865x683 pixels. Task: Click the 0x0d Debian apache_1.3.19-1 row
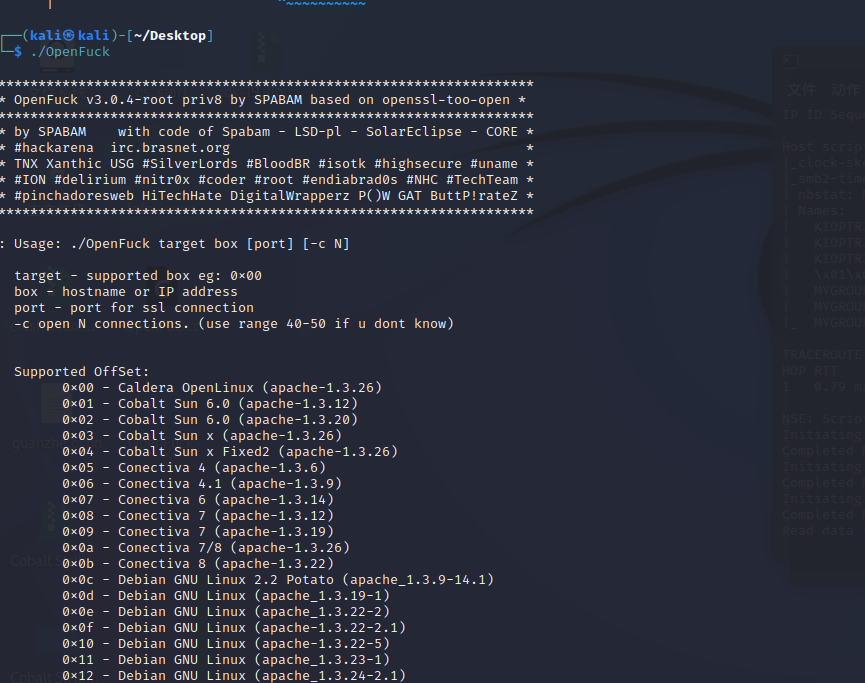pyautogui.click(x=226, y=596)
